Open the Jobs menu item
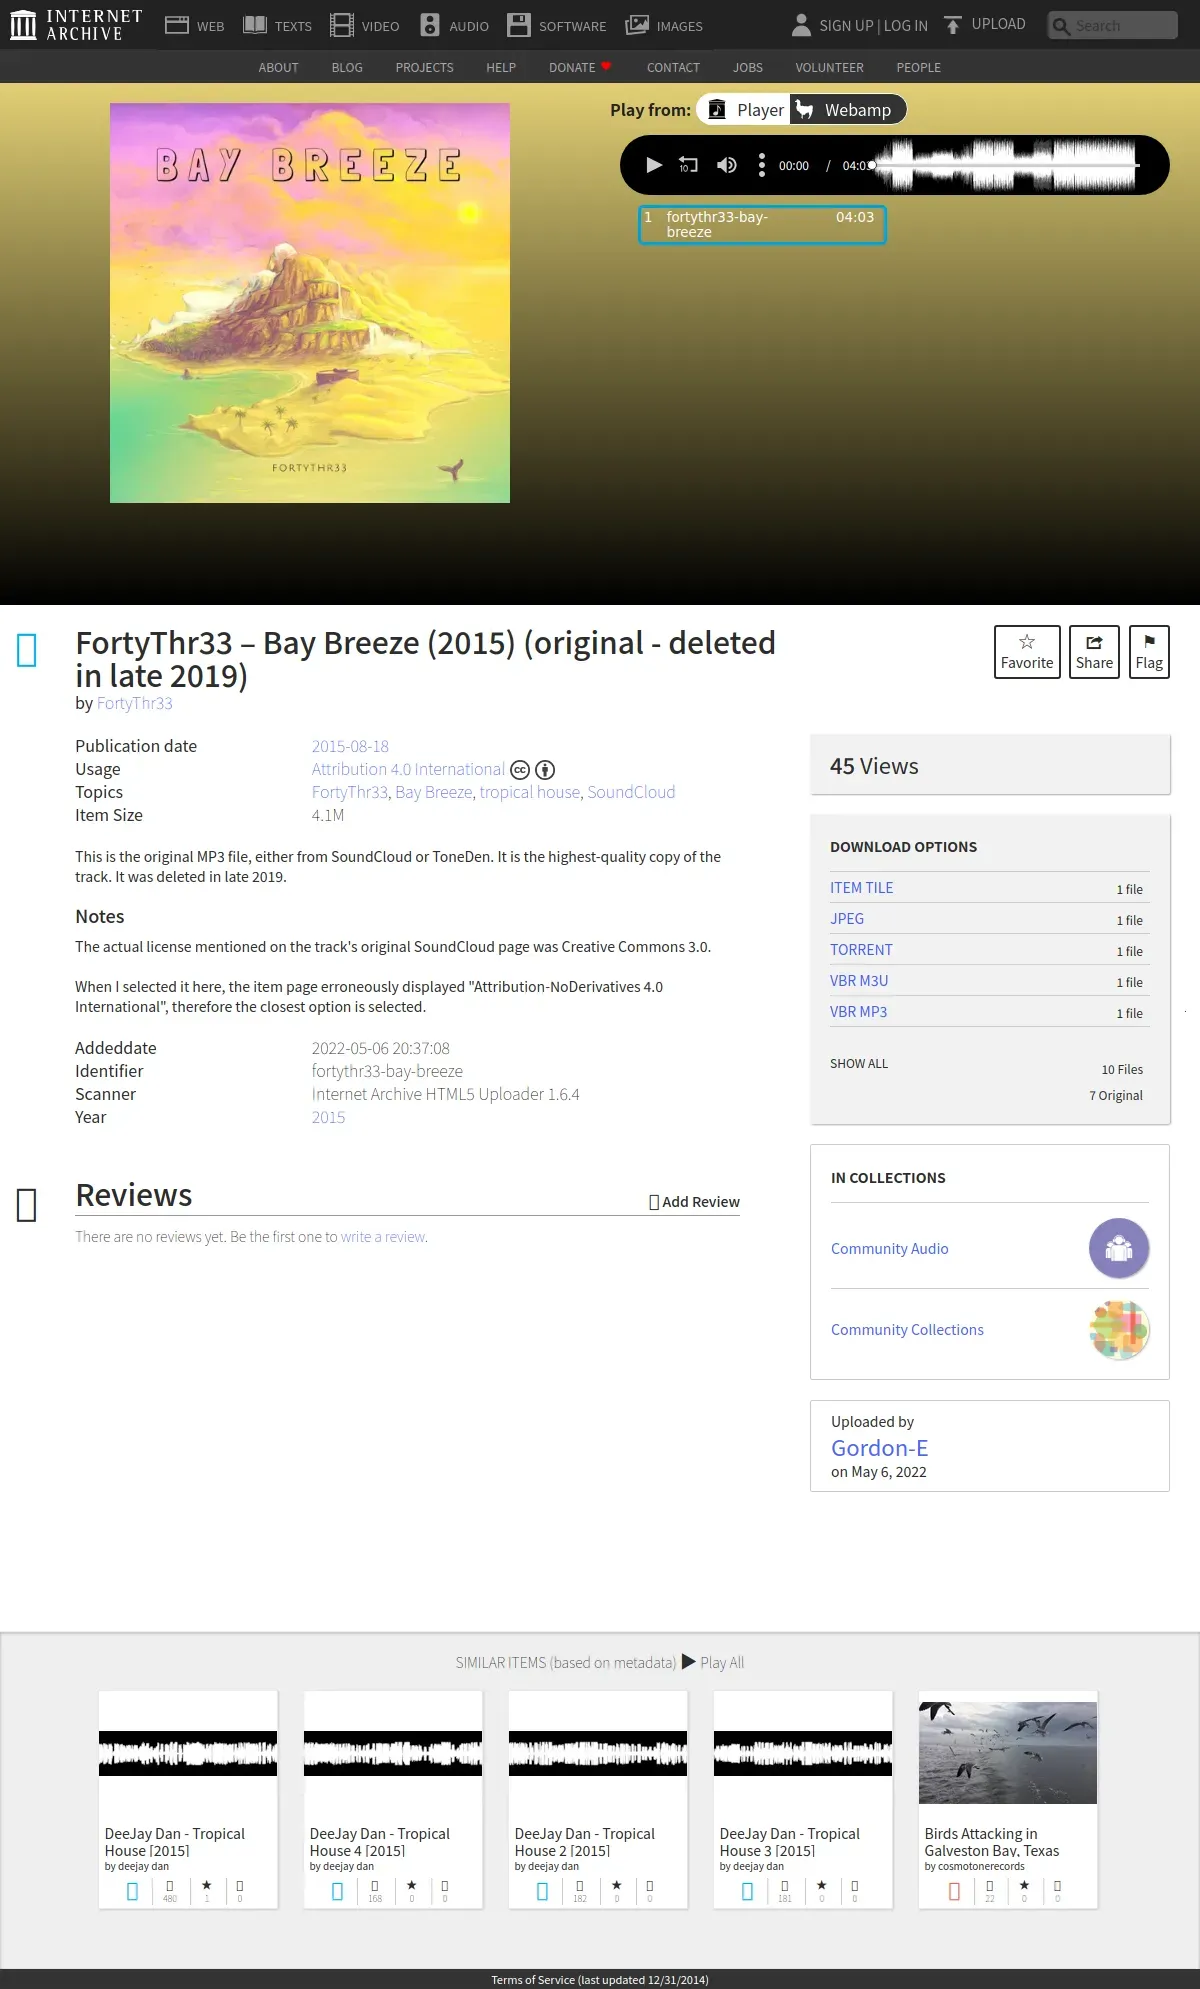This screenshot has height=1989, width=1200. [x=748, y=67]
